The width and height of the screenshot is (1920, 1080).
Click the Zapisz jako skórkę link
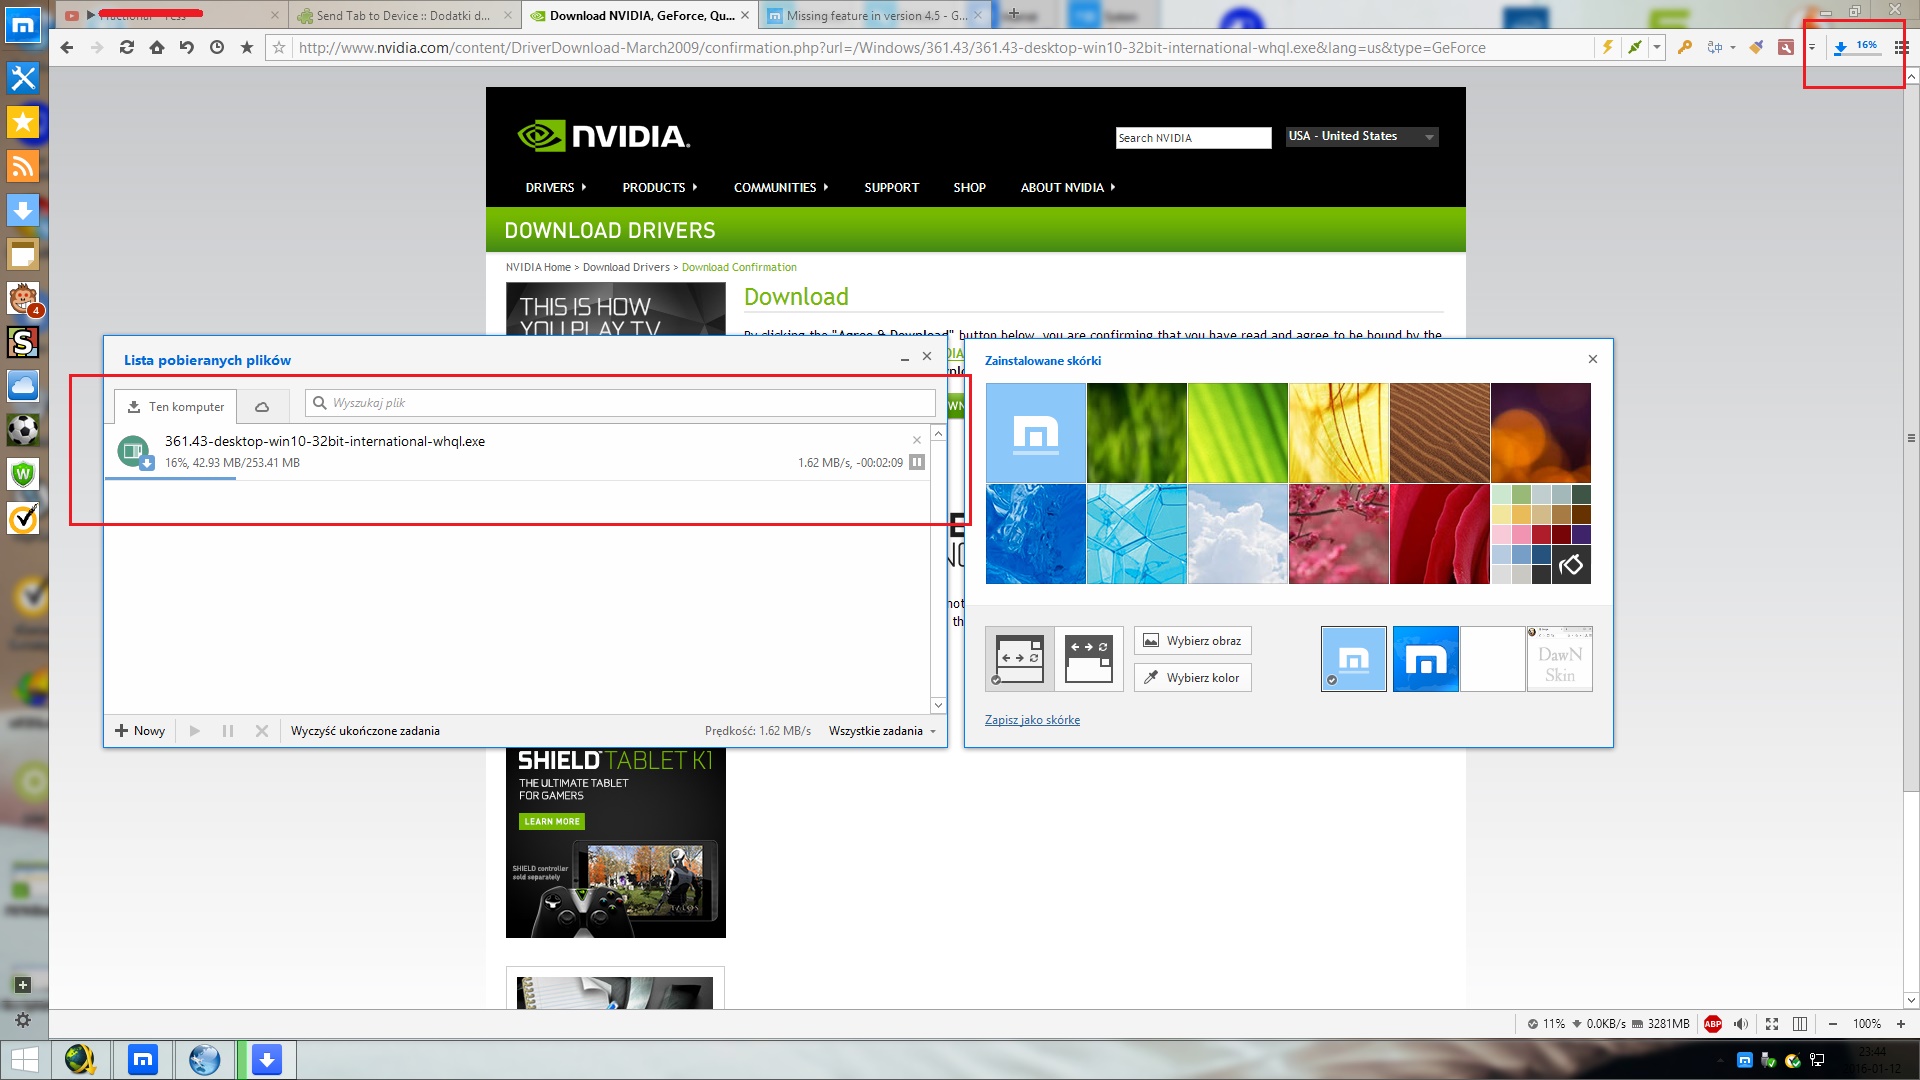coord(1032,720)
